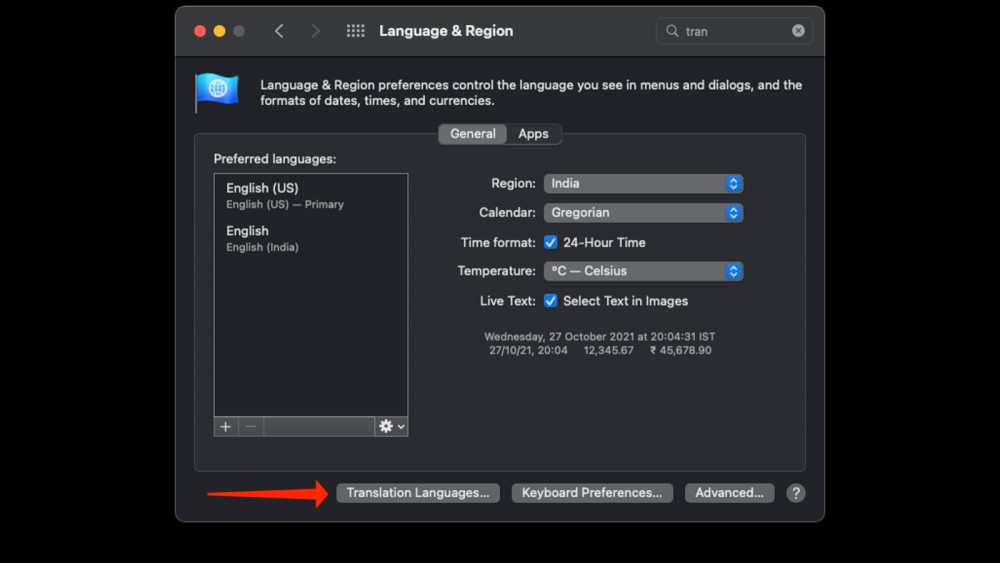Switch to the General tab
Image resolution: width=1000 pixels, height=563 pixels.
(x=473, y=134)
